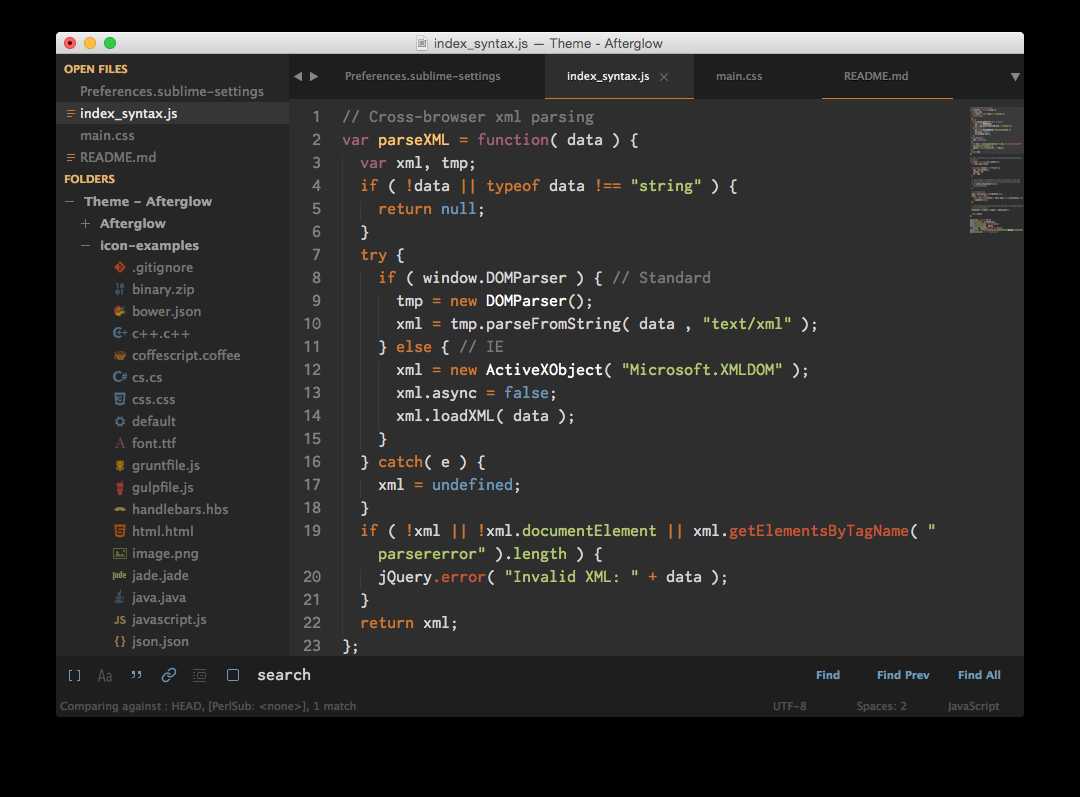Click the font icon beside font.ttf
The height and width of the screenshot is (797, 1080).
coord(120,443)
